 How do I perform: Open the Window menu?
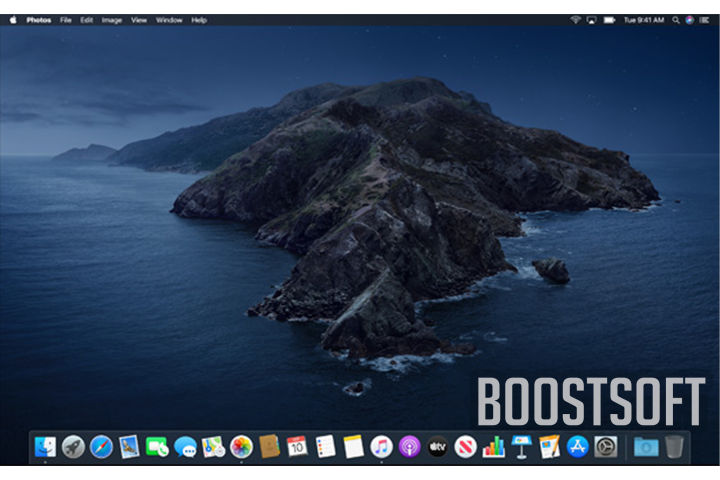[169, 20]
